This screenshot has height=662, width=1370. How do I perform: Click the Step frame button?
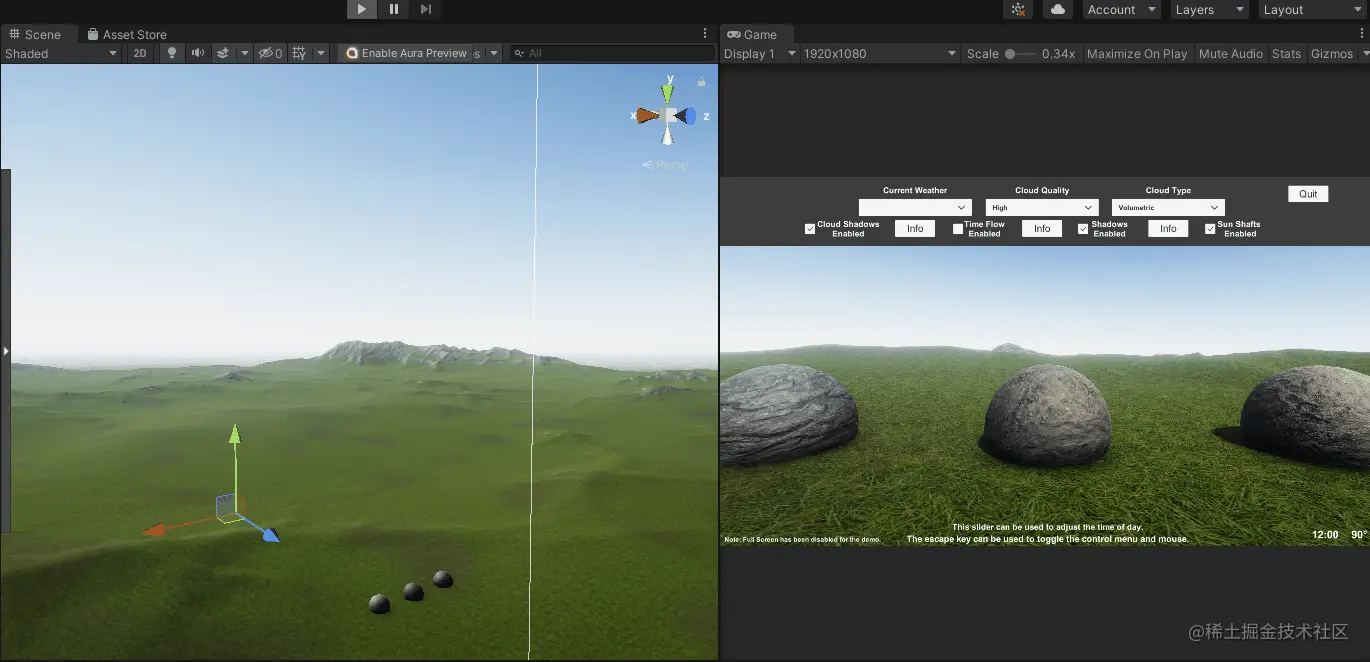pos(426,9)
